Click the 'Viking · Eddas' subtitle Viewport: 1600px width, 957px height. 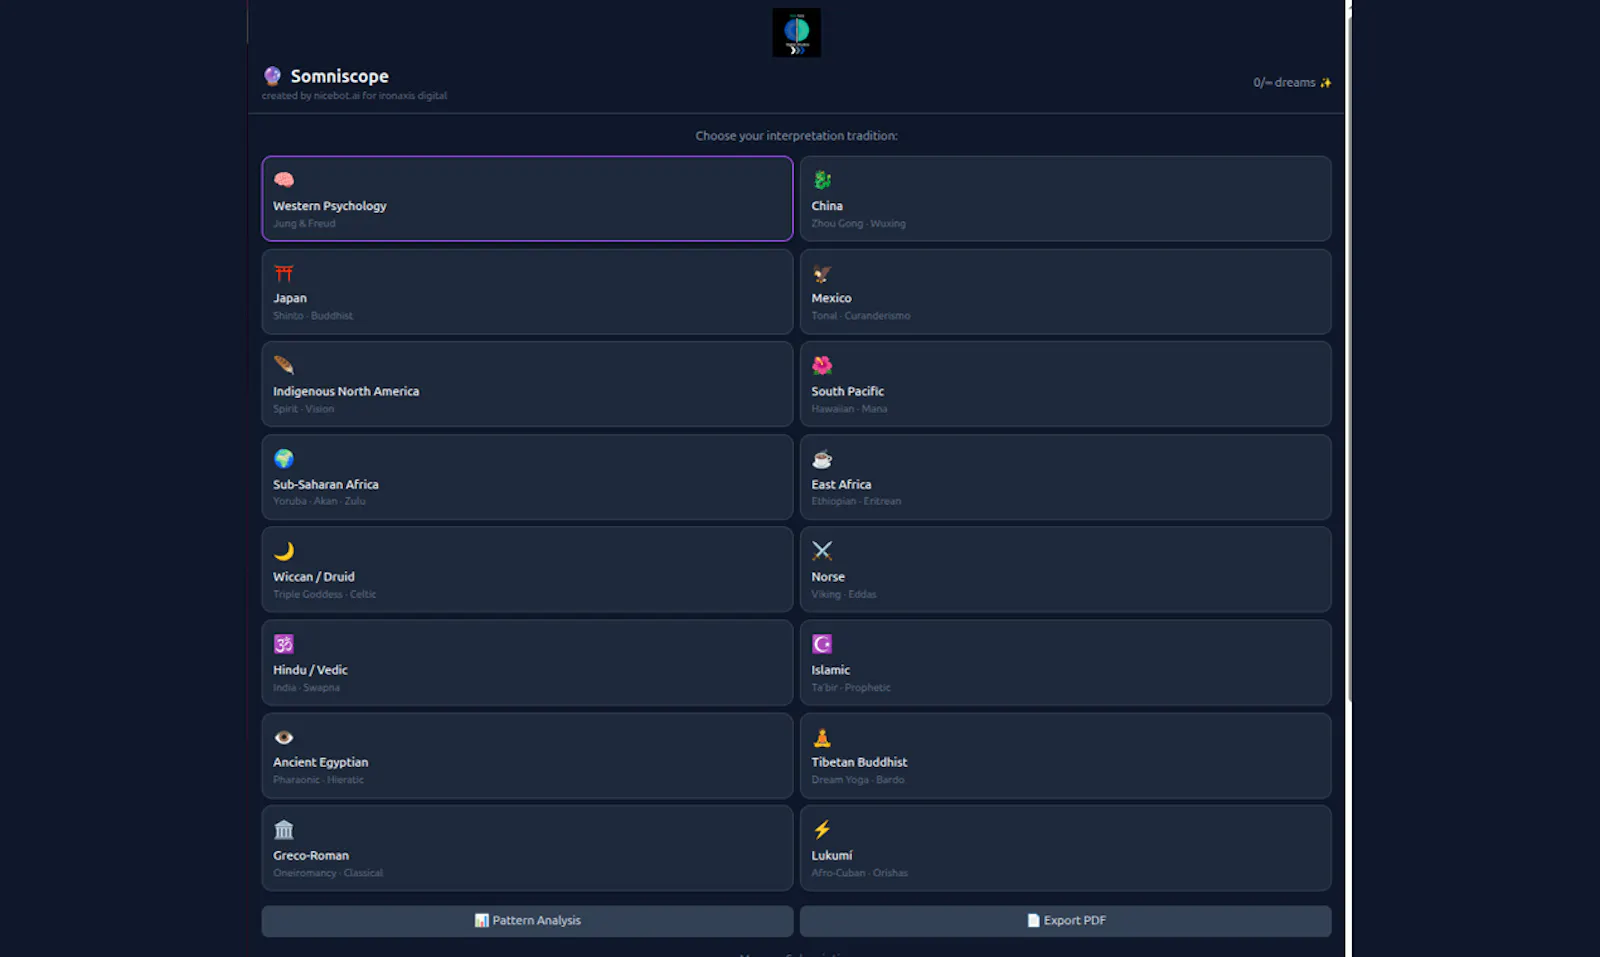click(x=844, y=594)
